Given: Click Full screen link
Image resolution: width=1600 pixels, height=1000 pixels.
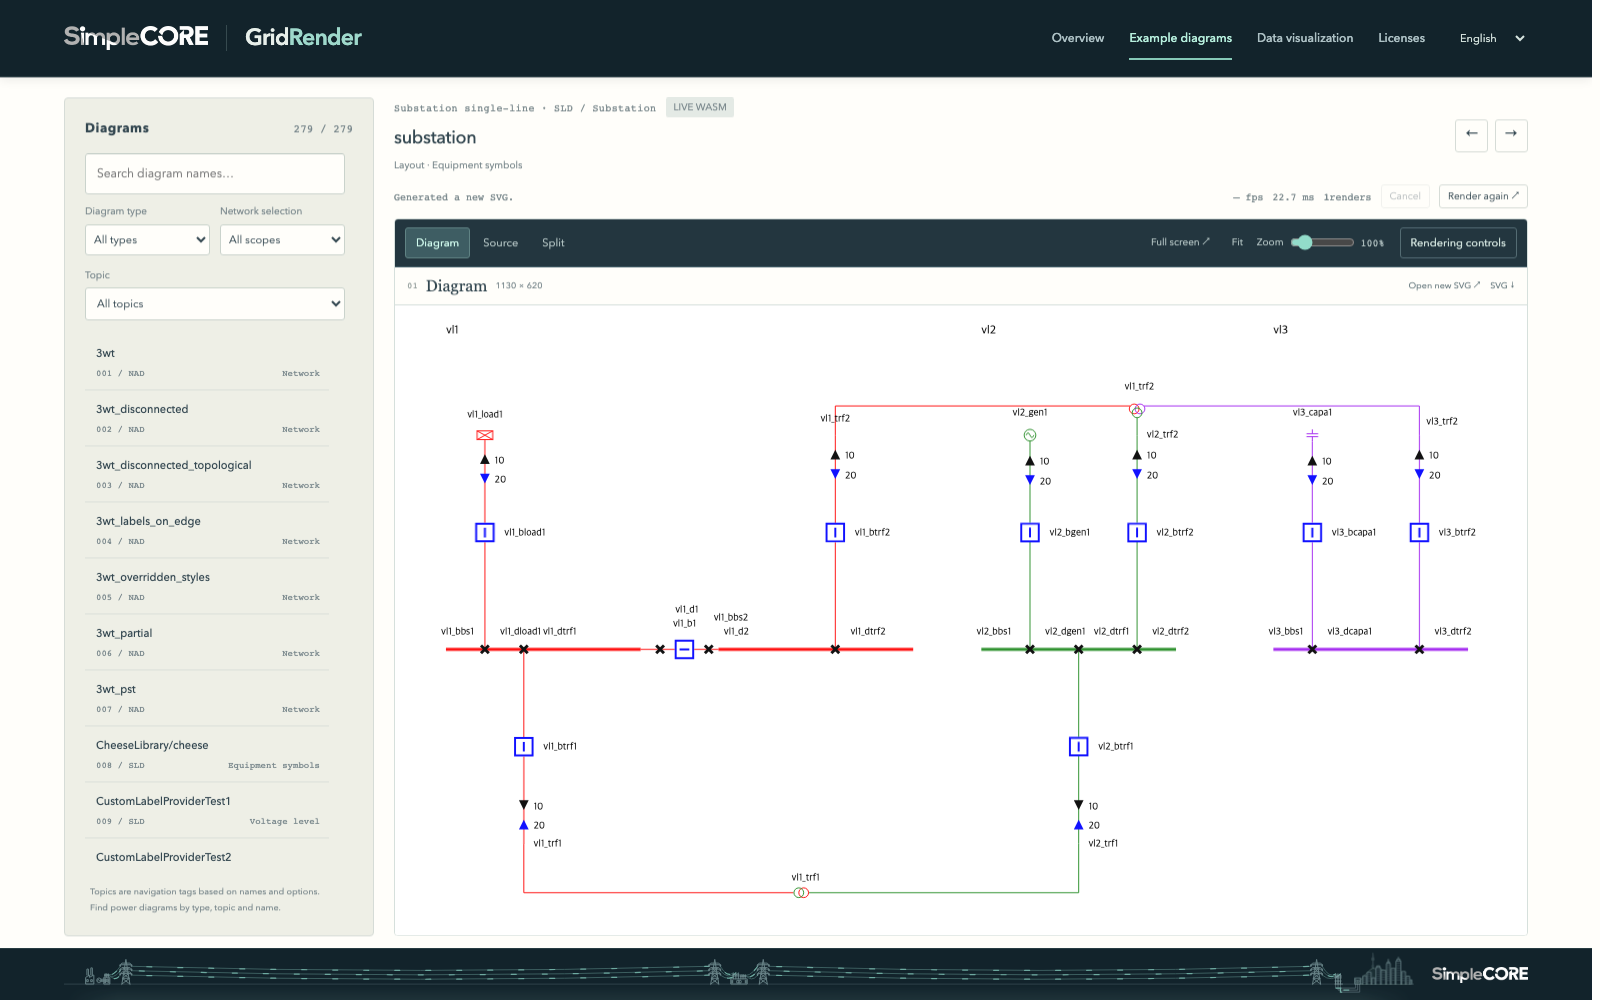Looking at the screenshot, I should [1180, 242].
